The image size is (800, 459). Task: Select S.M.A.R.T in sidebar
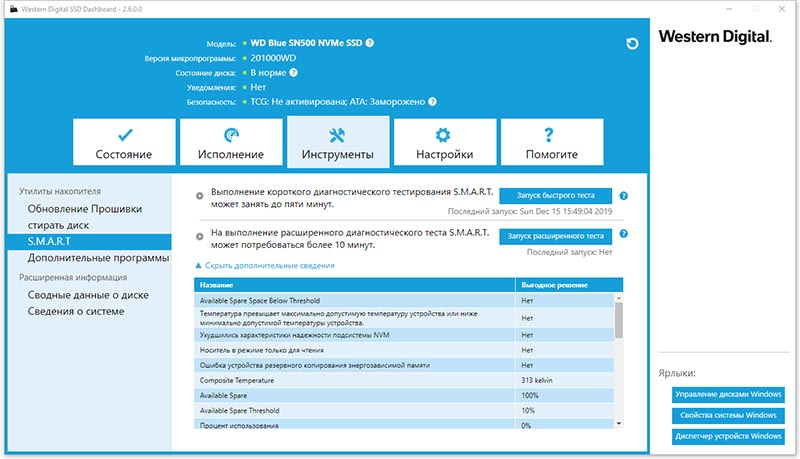coord(89,242)
